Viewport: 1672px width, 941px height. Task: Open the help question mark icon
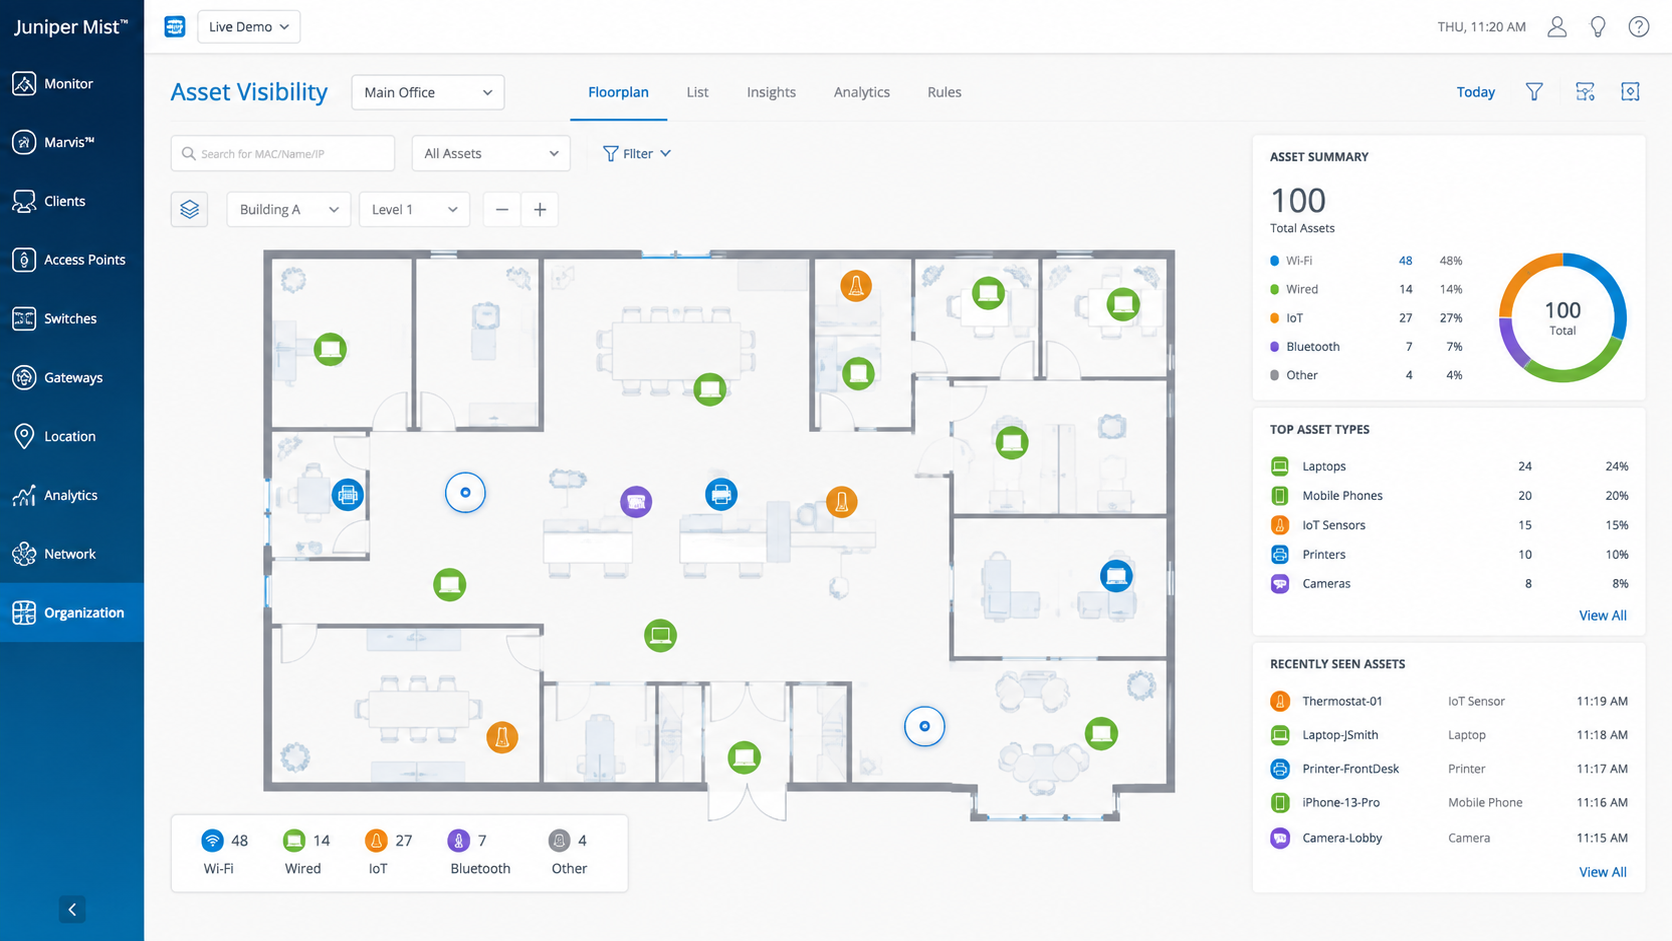coord(1638,27)
